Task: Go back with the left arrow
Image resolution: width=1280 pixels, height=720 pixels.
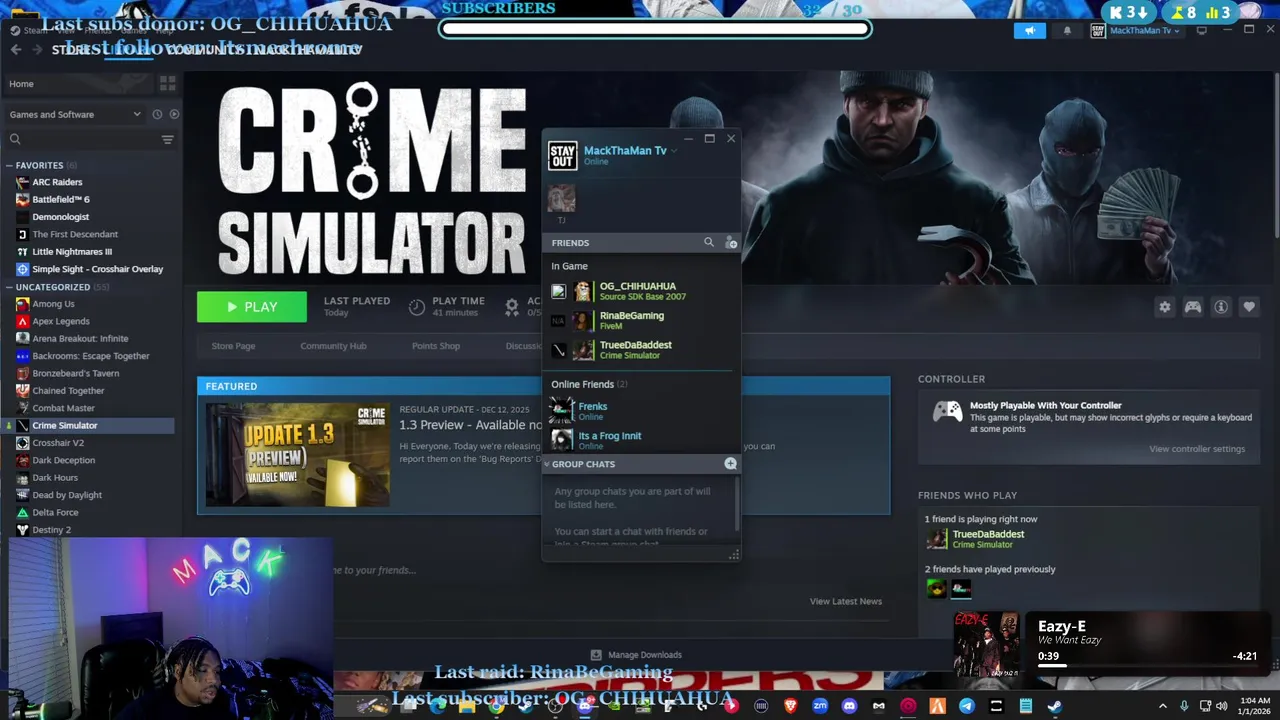Action: click(x=16, y=49)
